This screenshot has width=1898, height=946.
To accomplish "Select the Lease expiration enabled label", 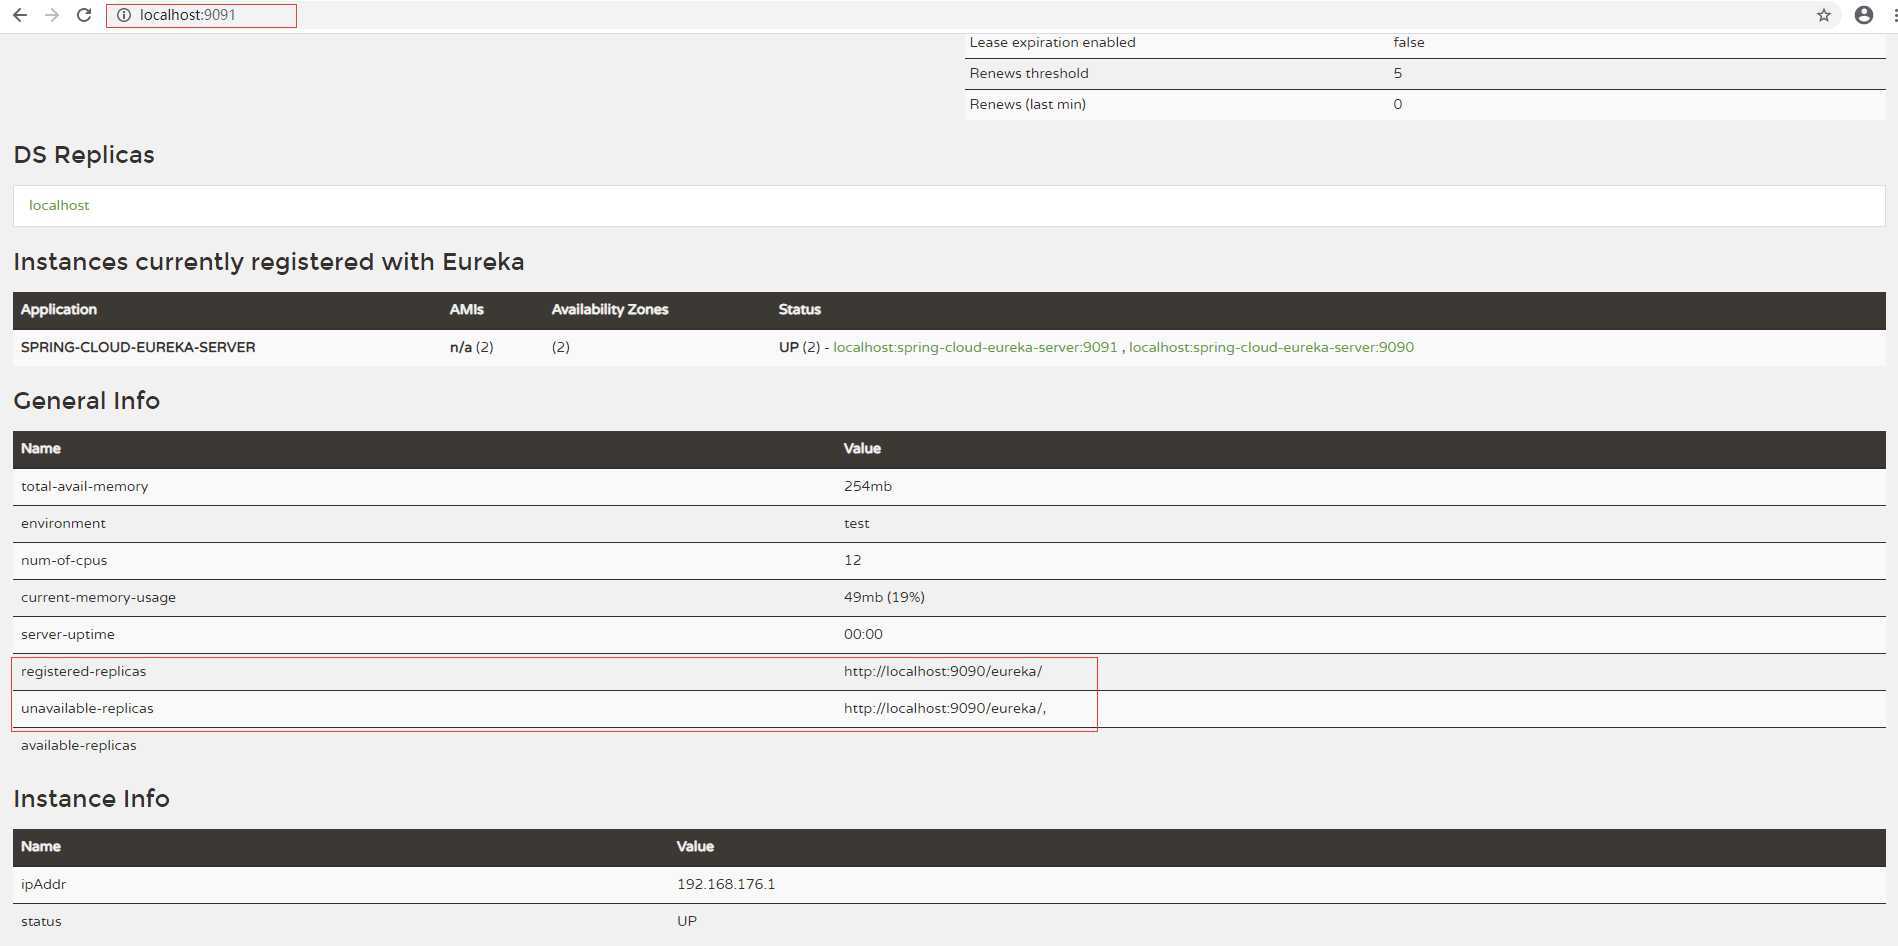I will [1052, 42].
